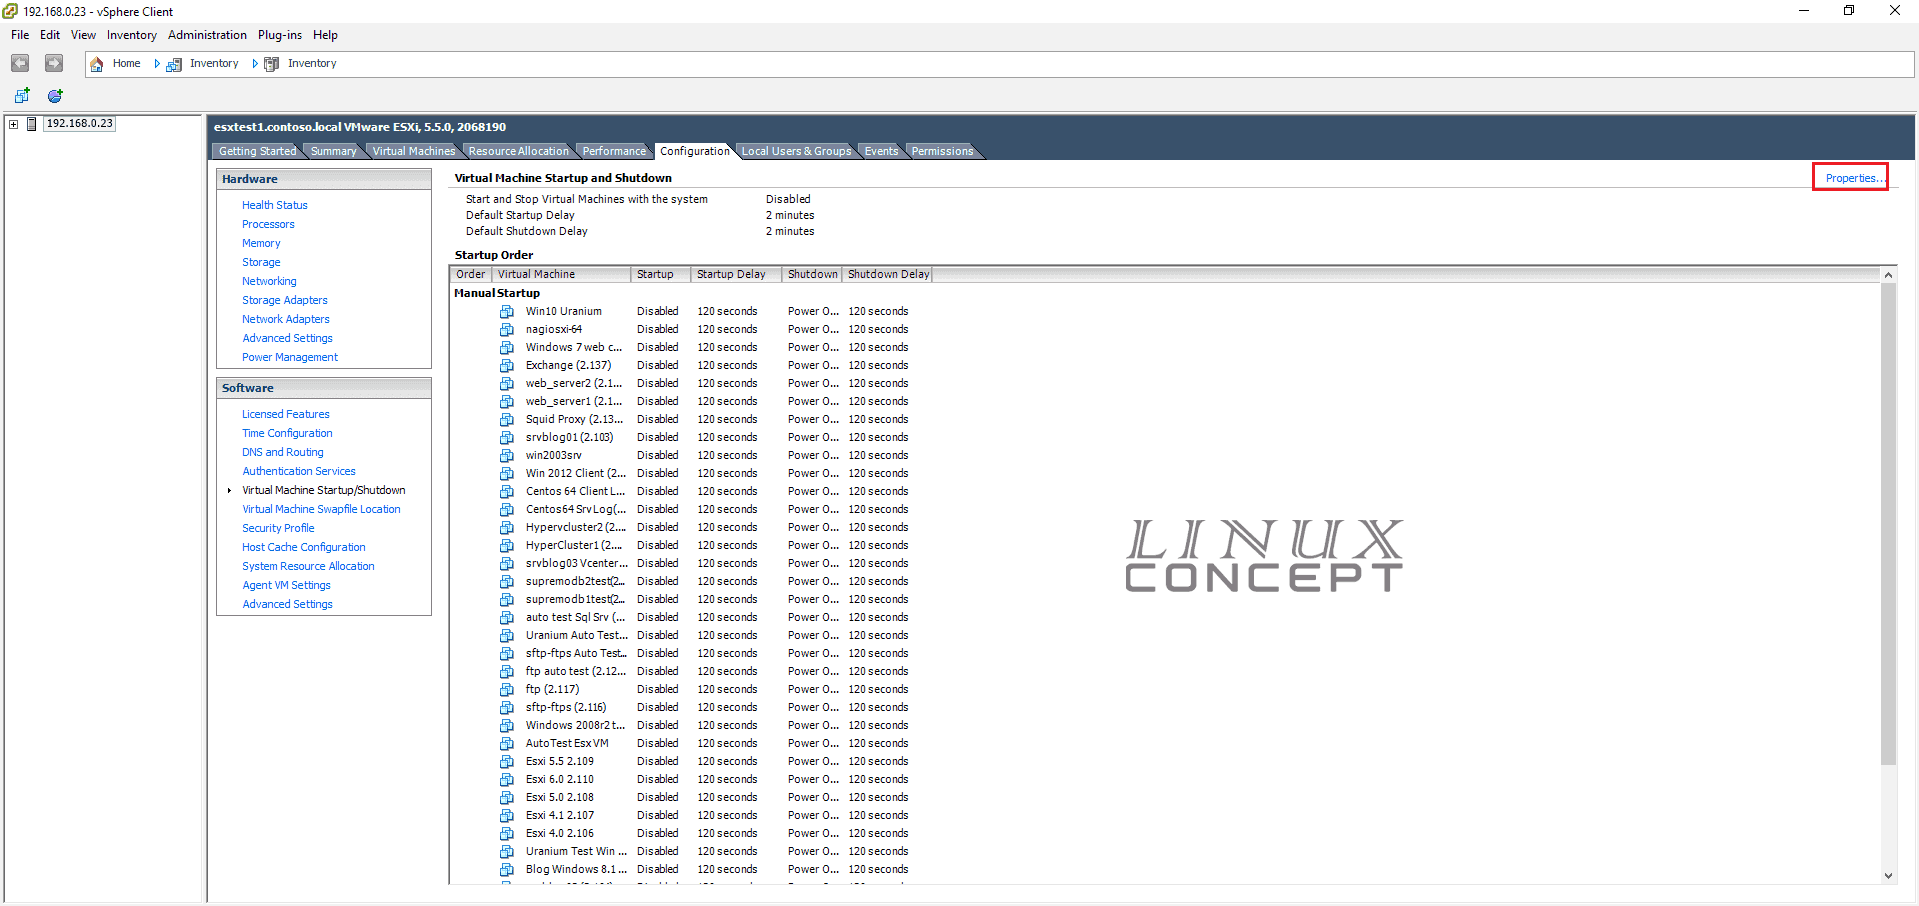Open the Agent VM Settings link
Screen dimensions: 1919x906
pyautogui.click(x=286, y=585)
